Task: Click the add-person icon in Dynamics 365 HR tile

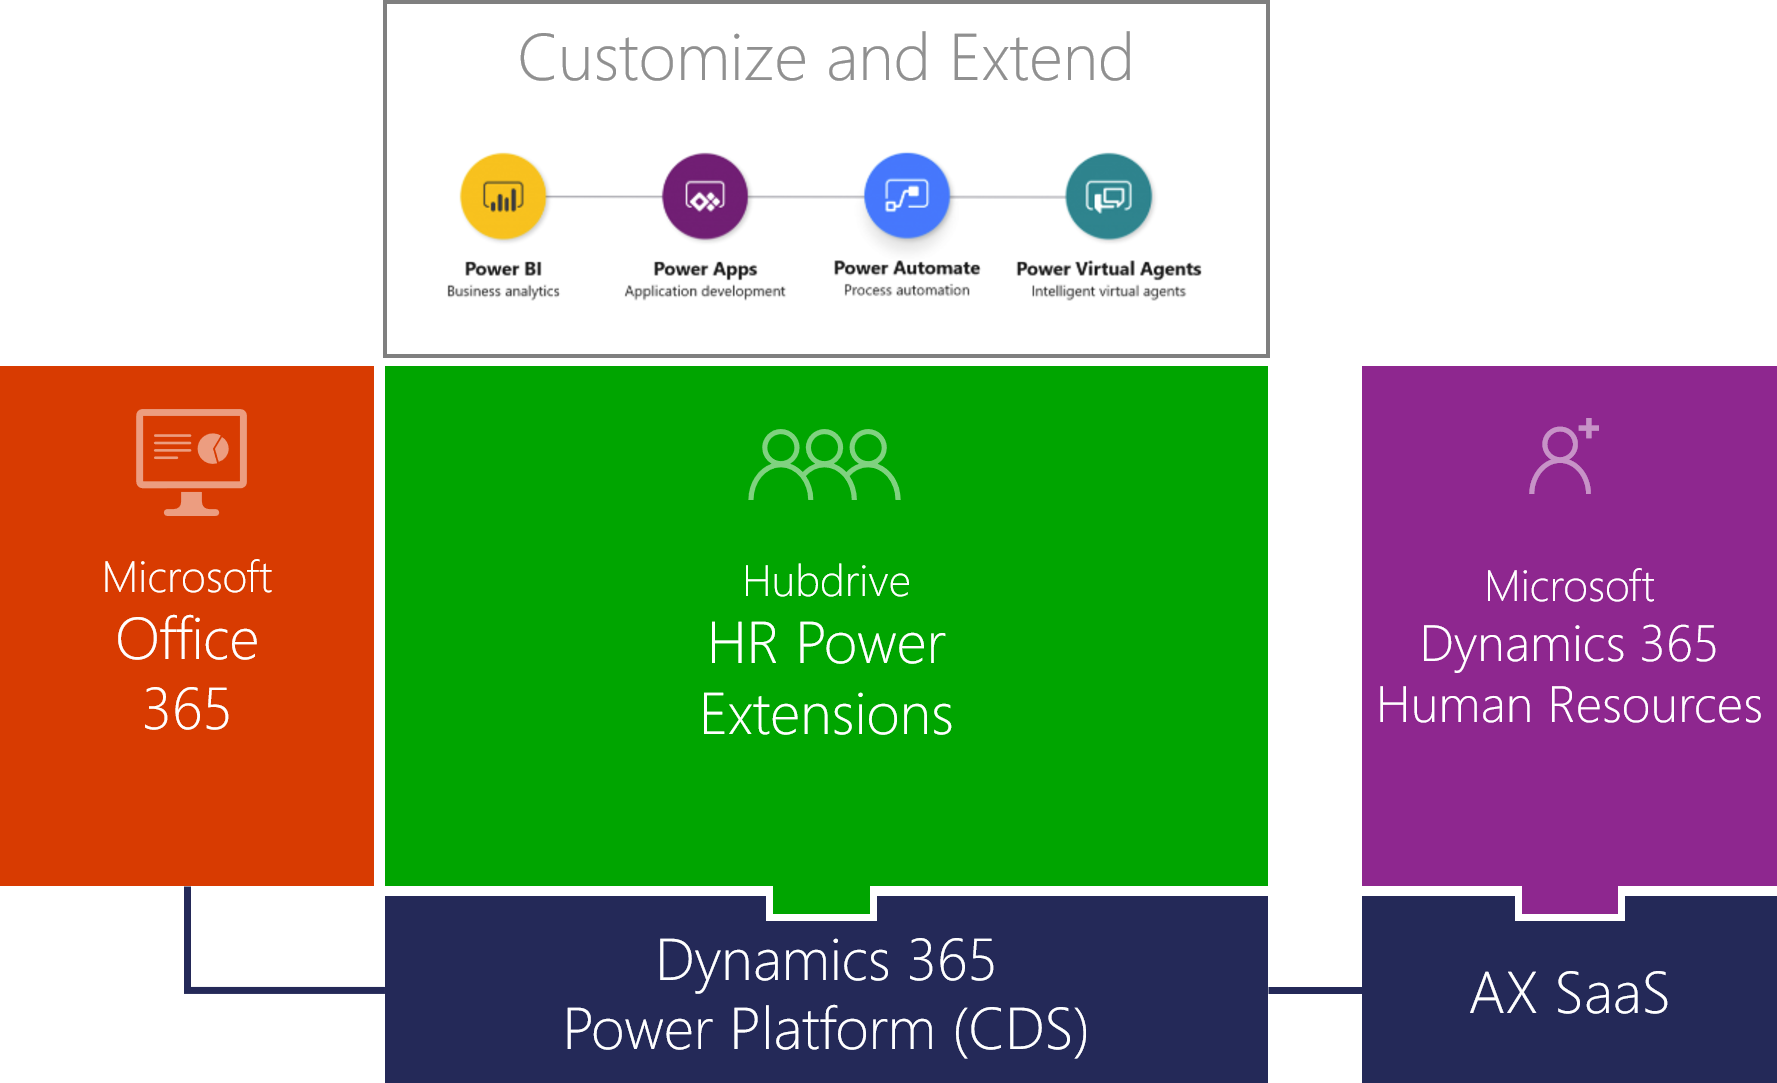Action: pos(1564,456)
